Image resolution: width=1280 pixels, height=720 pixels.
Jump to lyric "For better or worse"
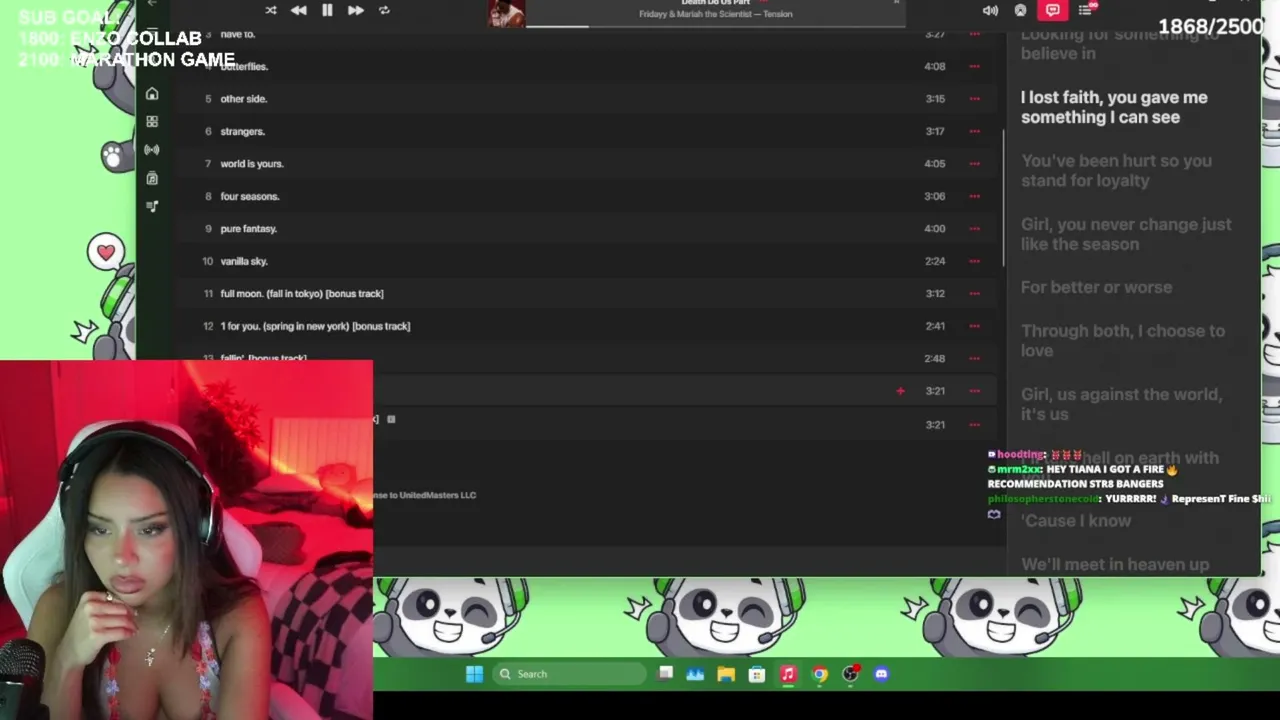coord(1096,287)
